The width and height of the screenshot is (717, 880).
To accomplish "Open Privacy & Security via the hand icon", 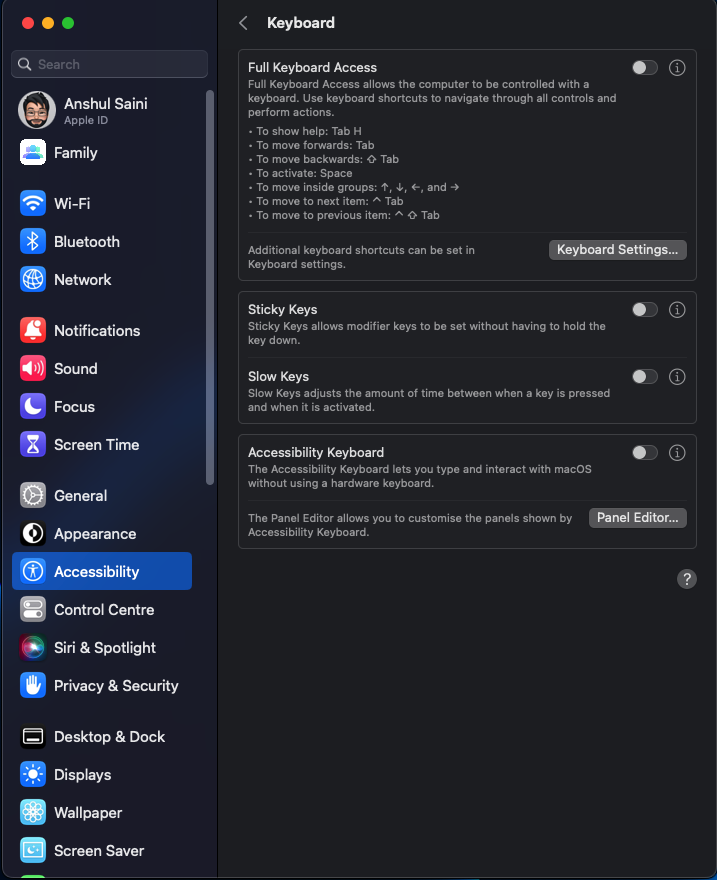I will tap(33, 685).
